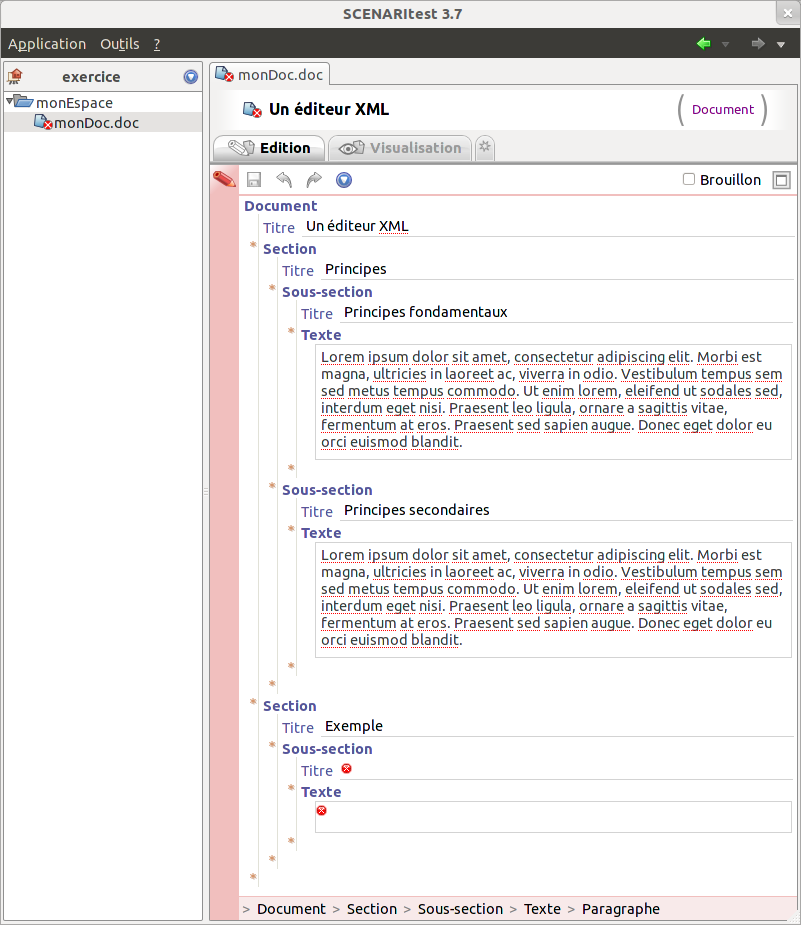Click the red error icon in the empty Texte box

coord(321,811)
